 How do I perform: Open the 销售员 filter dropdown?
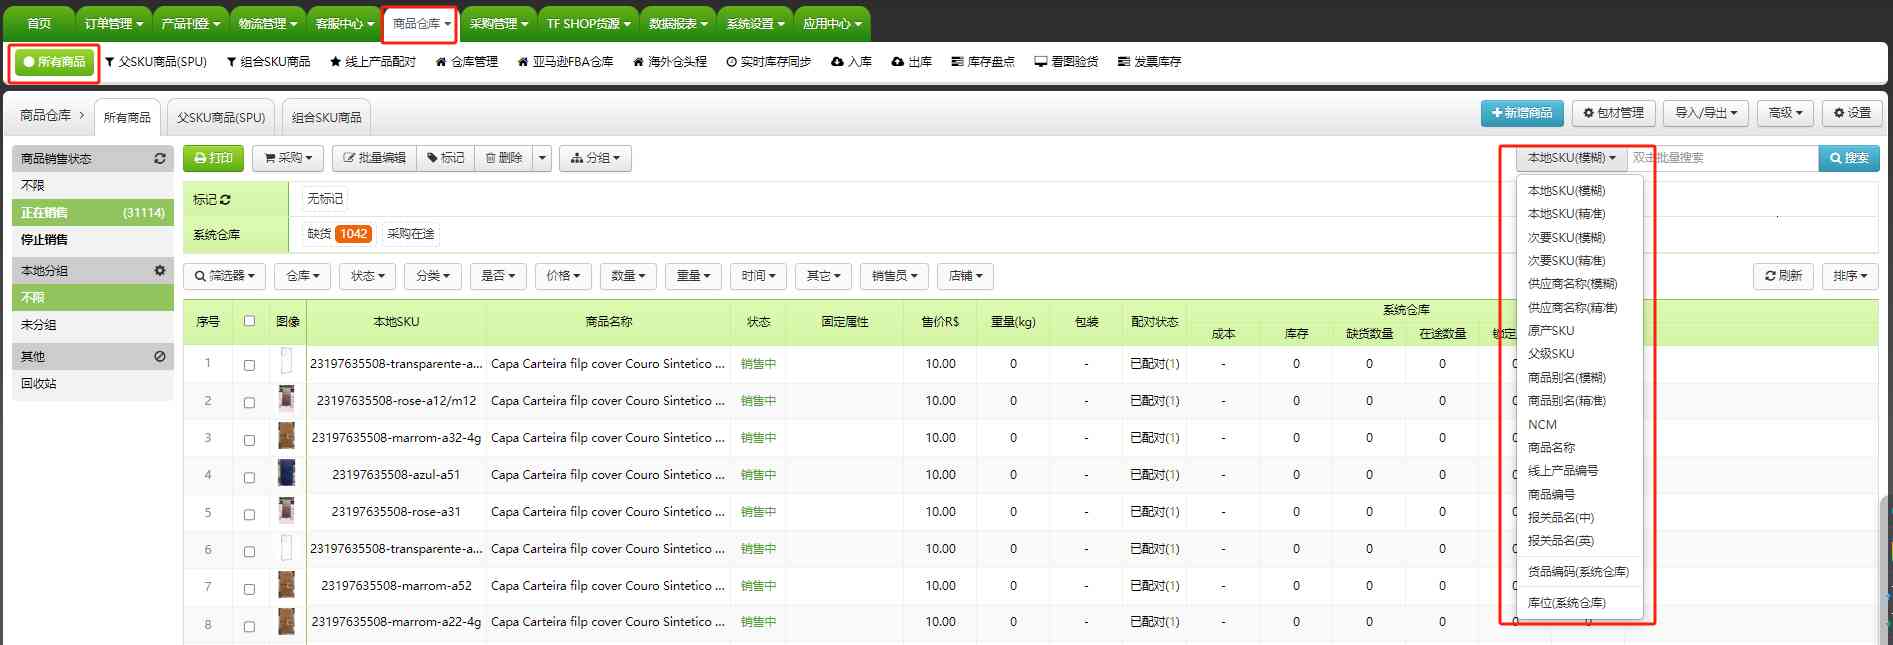(894, 276)
